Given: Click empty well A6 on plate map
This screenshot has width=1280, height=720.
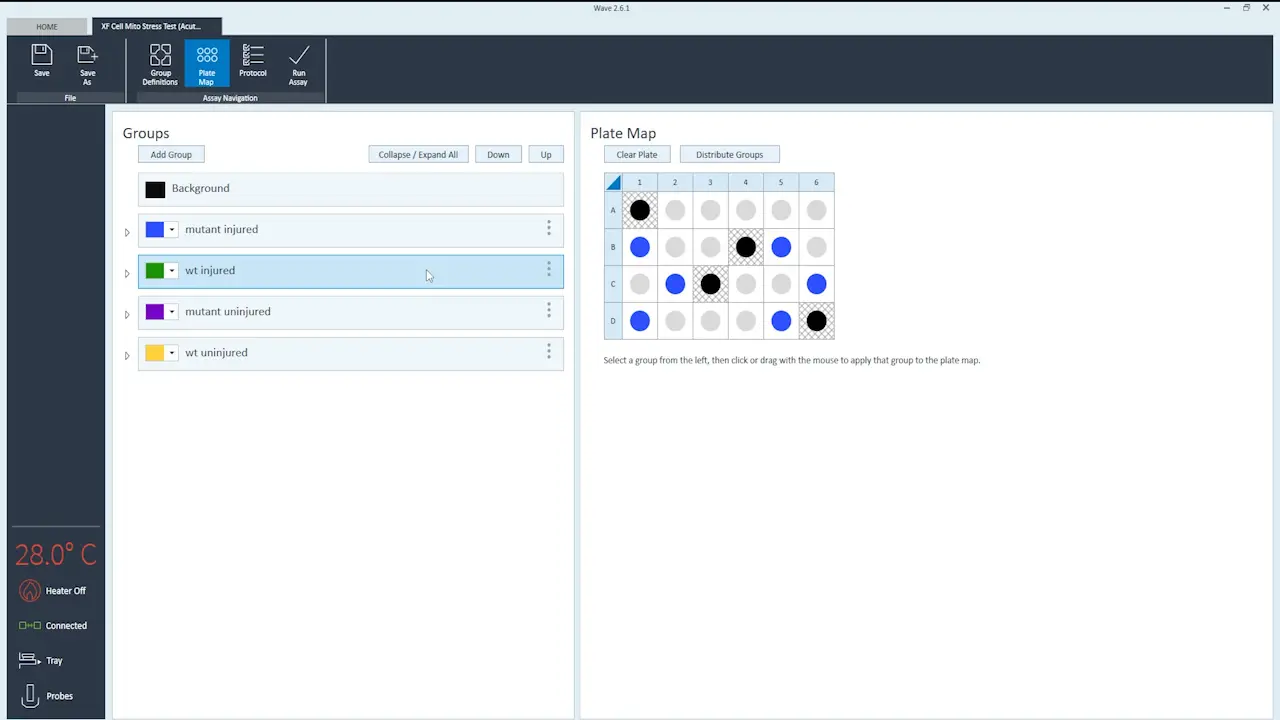Looking at the screenshot, I should (816, 210).
